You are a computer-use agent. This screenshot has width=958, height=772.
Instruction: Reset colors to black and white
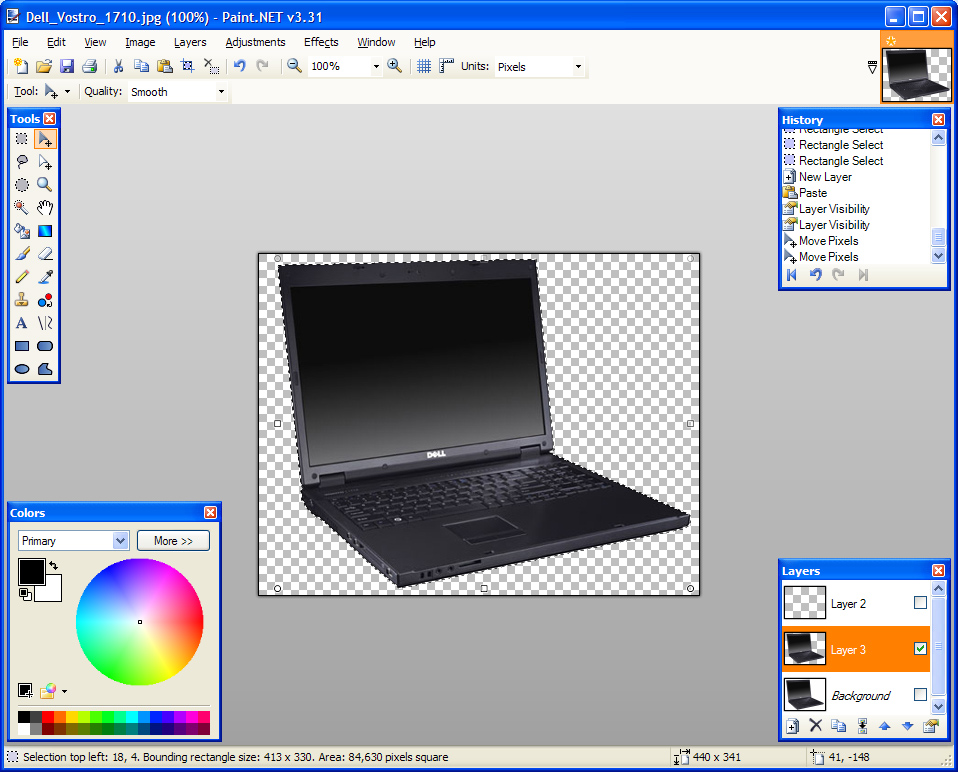25,594
